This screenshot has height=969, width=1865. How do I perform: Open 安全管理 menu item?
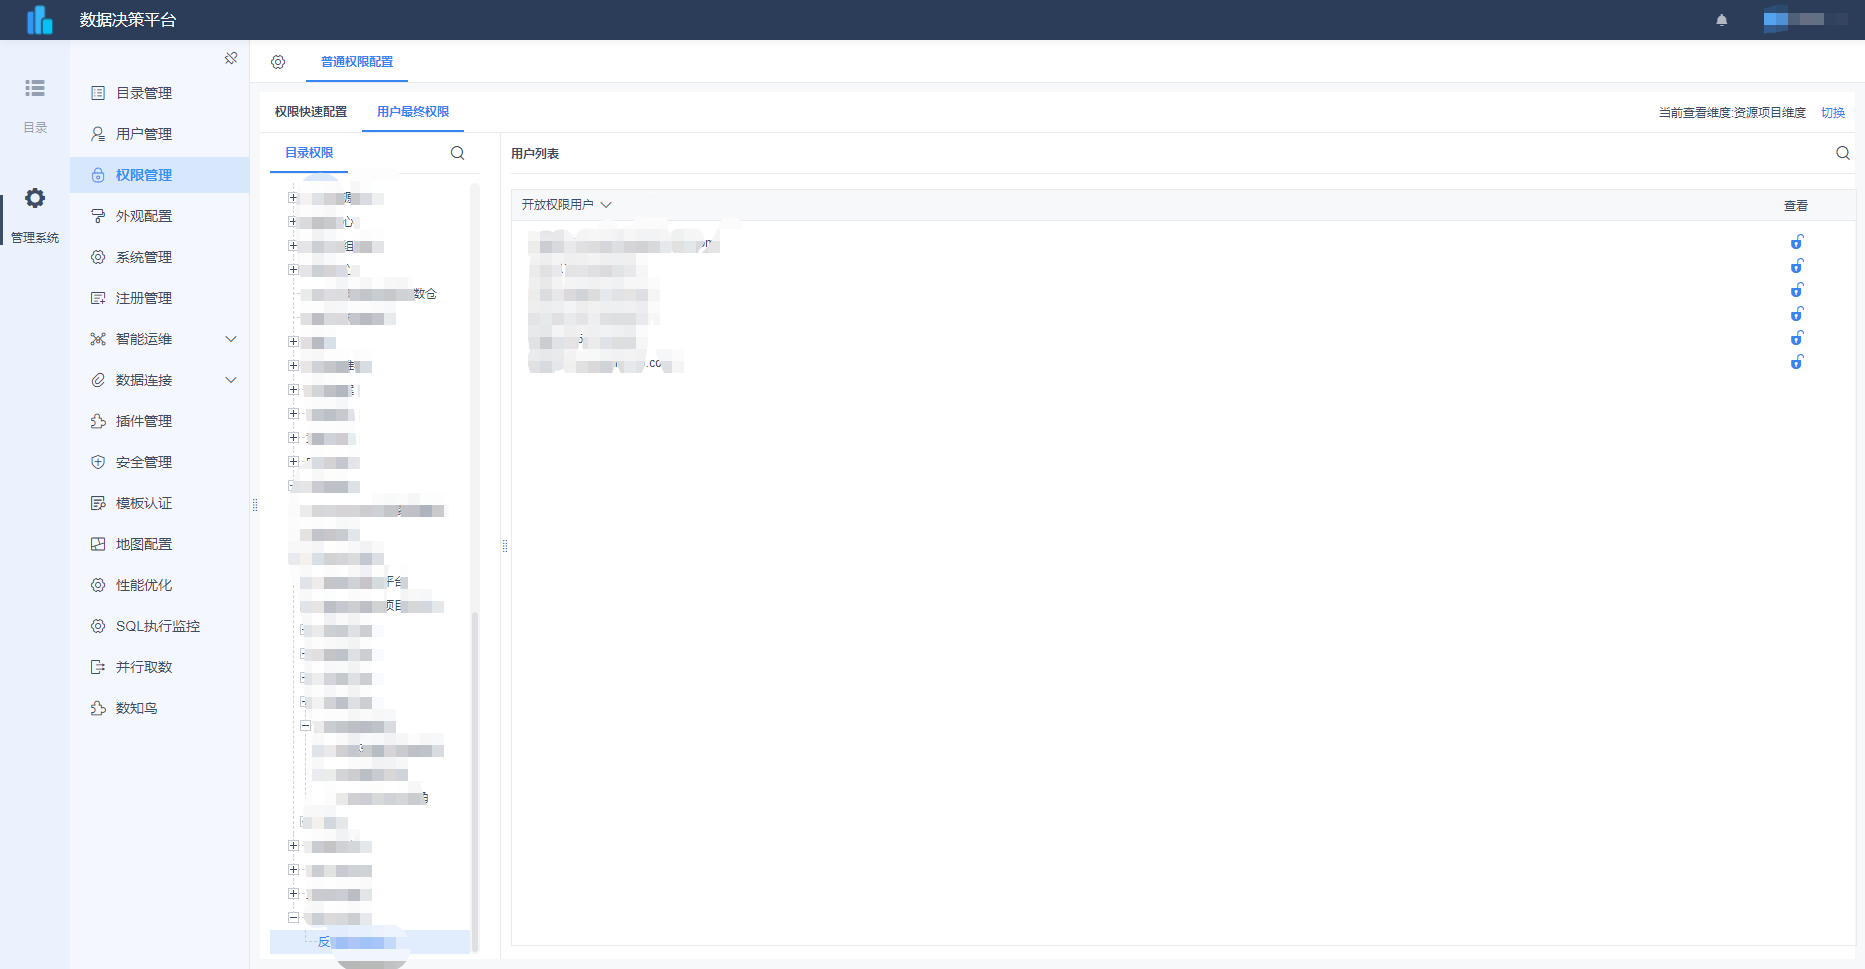[x=160, y=462]
